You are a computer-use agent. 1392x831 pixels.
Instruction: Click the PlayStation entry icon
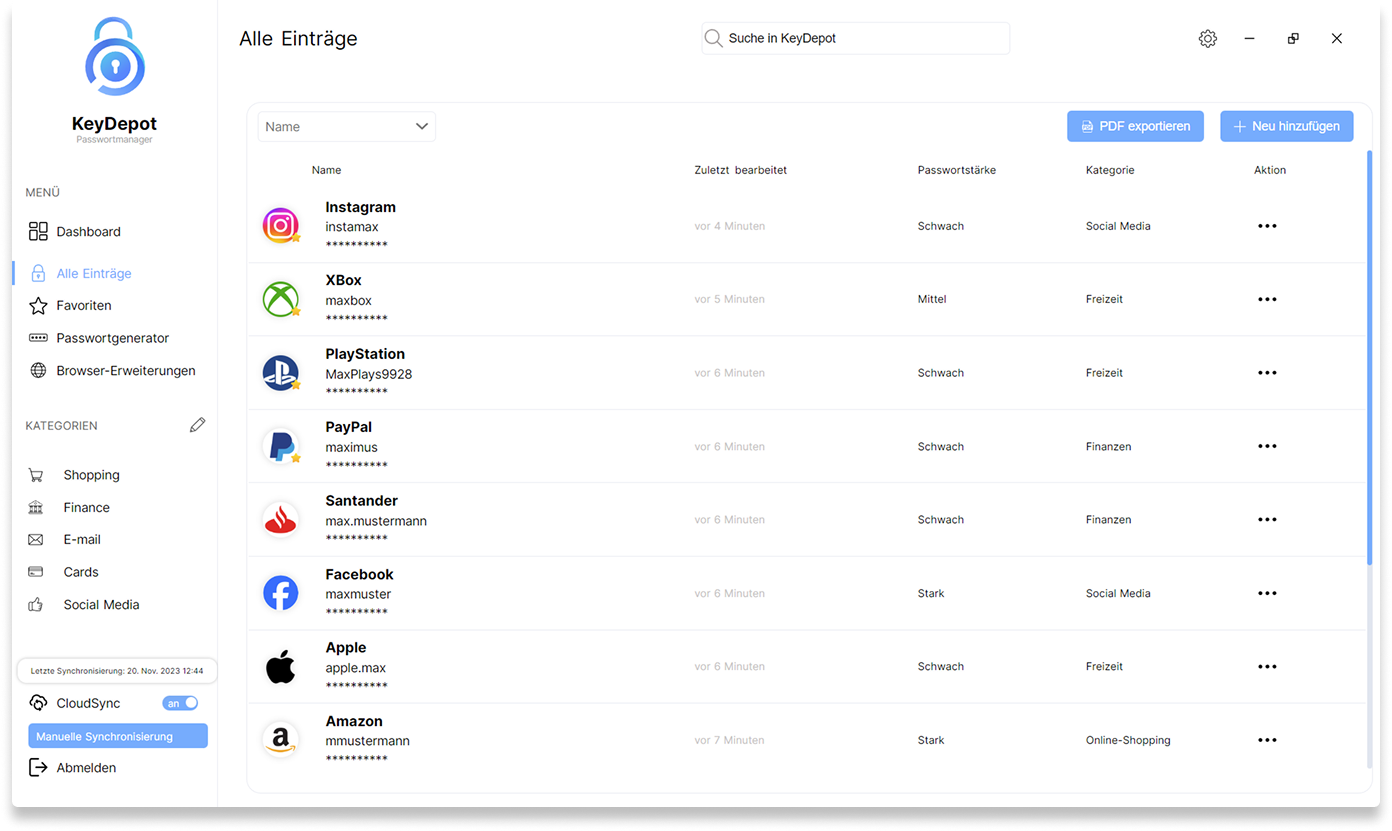pyautogui.click(x=281, y=373)
